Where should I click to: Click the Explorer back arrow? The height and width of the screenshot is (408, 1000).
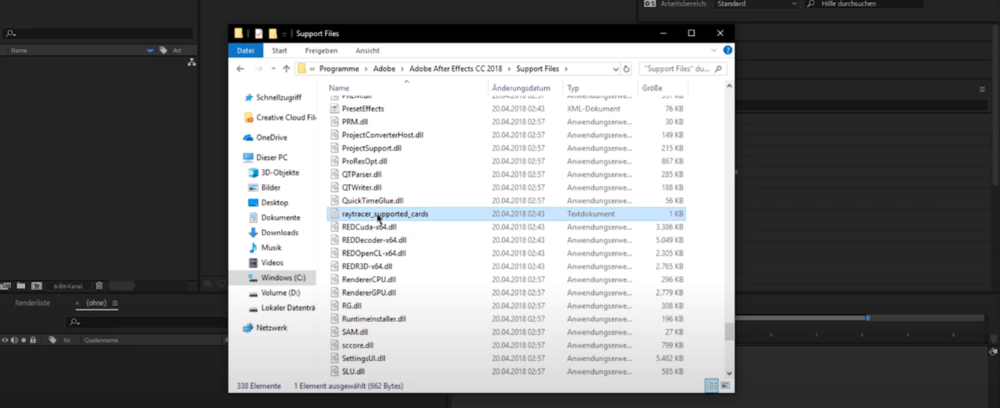point(240,69)
